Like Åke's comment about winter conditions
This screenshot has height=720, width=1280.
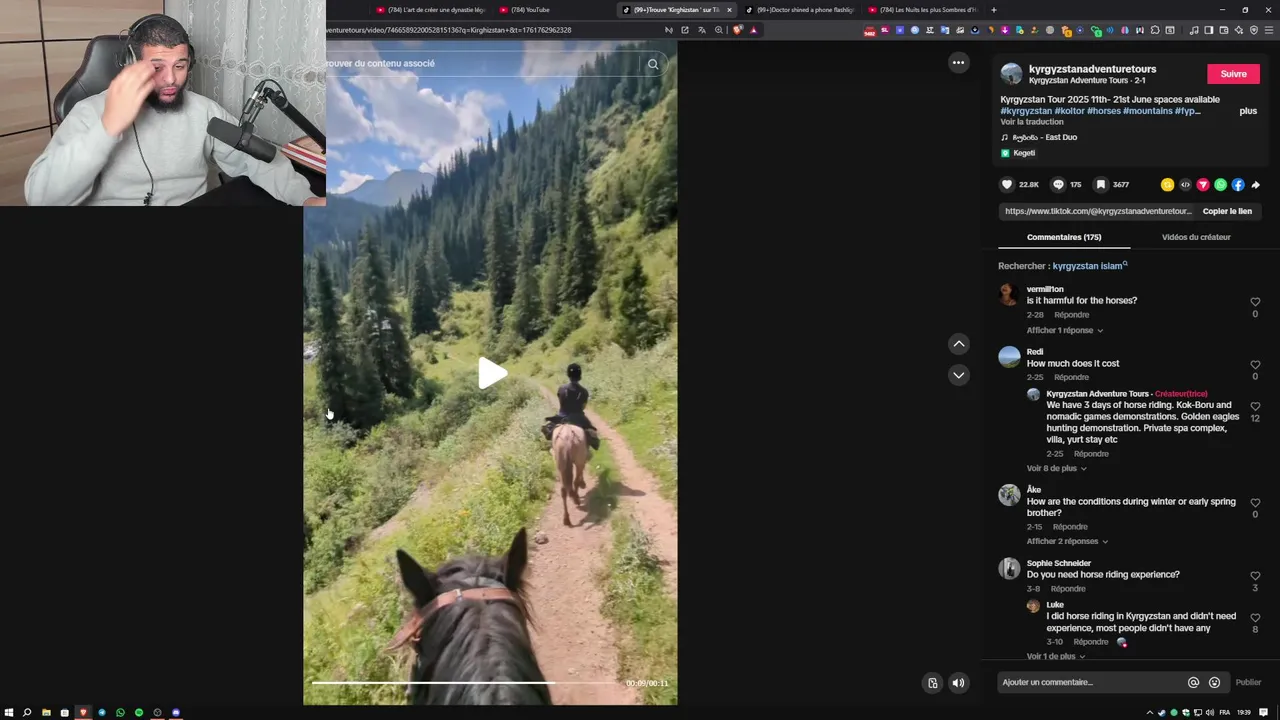click(1255, 503)
